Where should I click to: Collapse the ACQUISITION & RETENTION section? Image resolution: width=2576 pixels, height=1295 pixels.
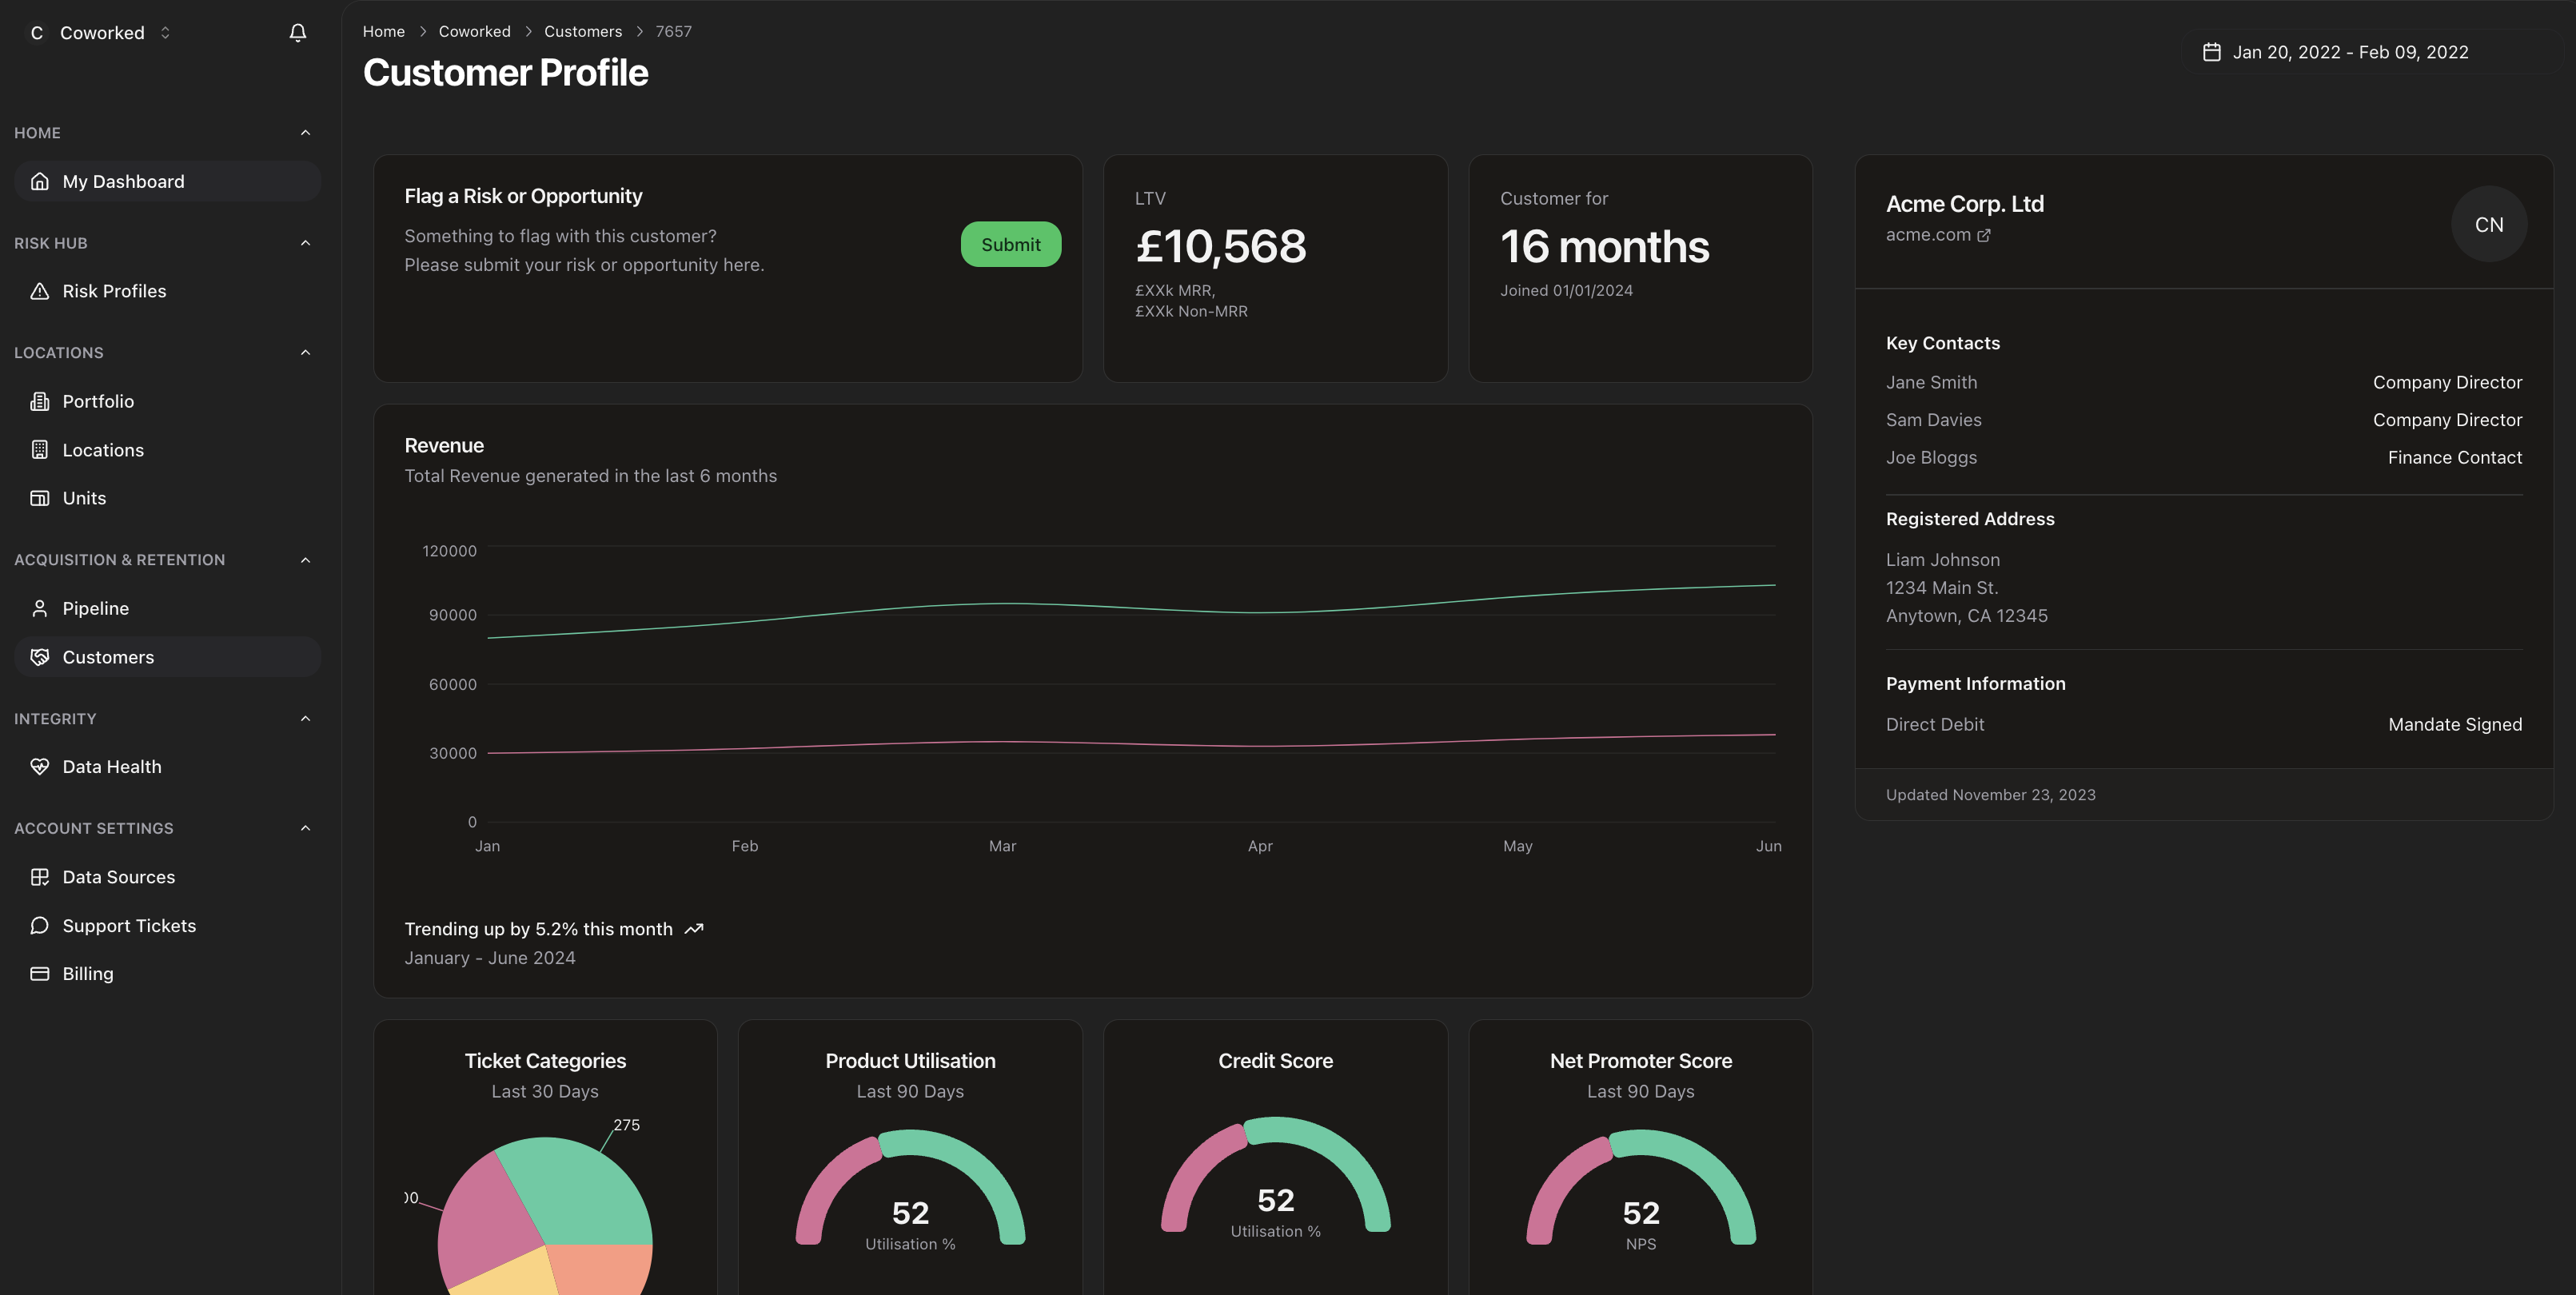click(305, 559)
